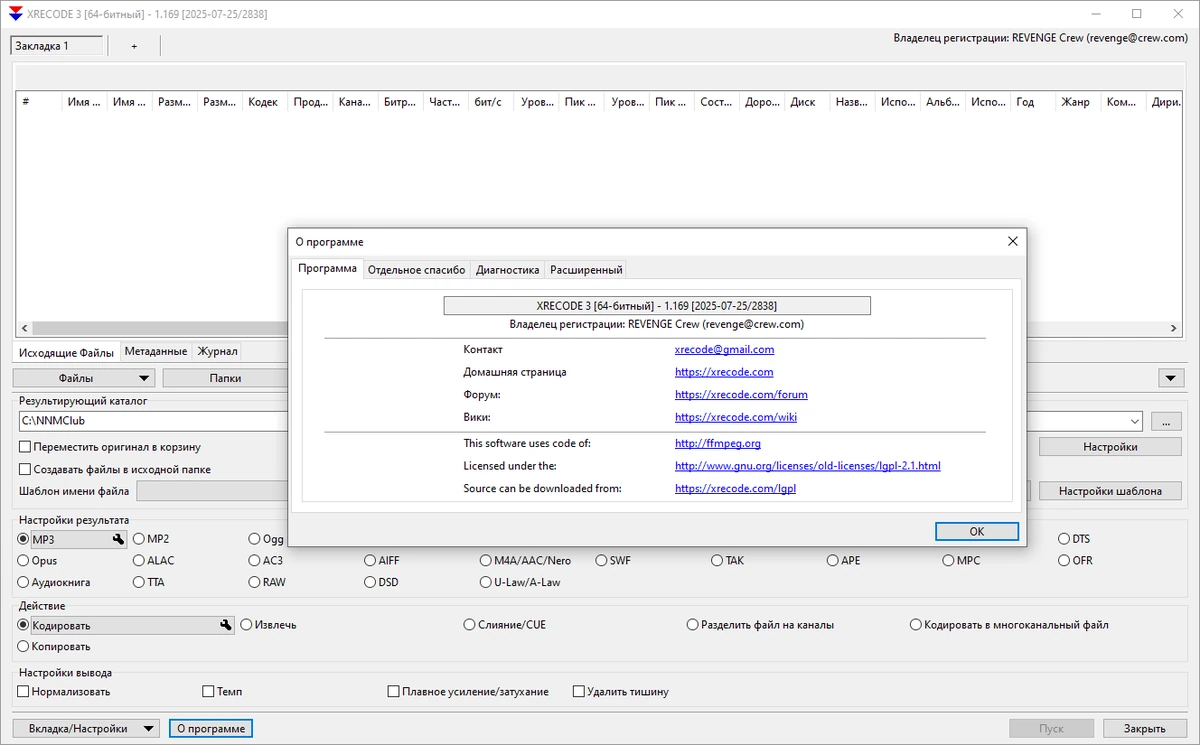Enable Переместить оригинал в корзину

110,447
